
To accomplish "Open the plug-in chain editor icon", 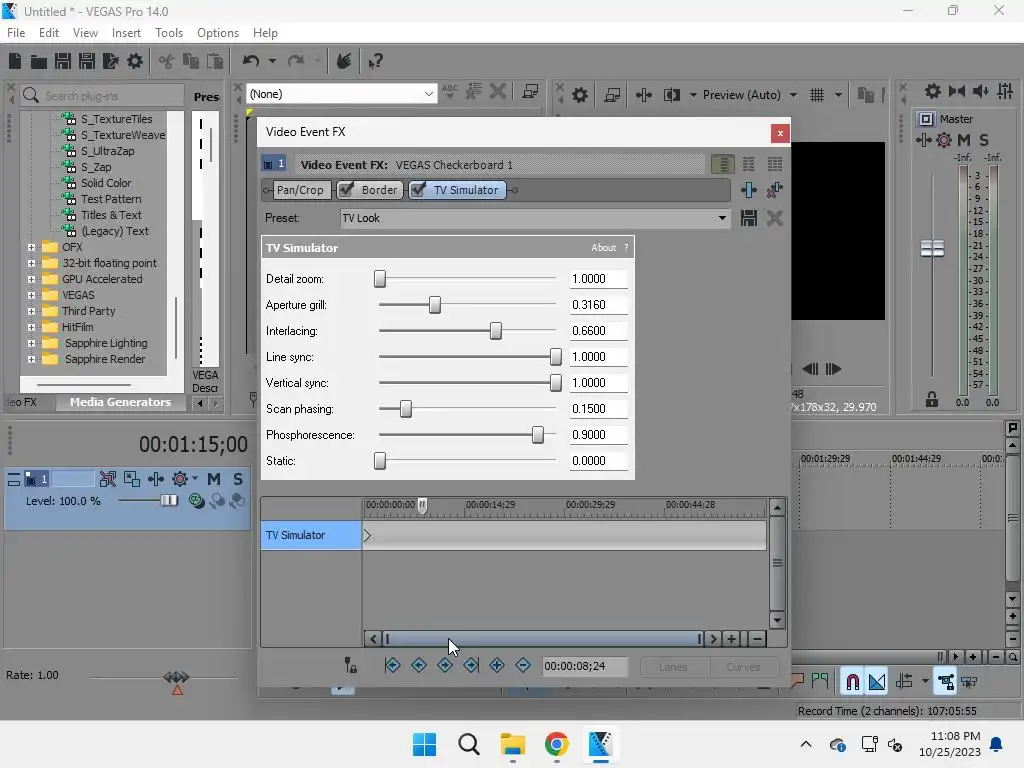I will (x=748, y=190).
